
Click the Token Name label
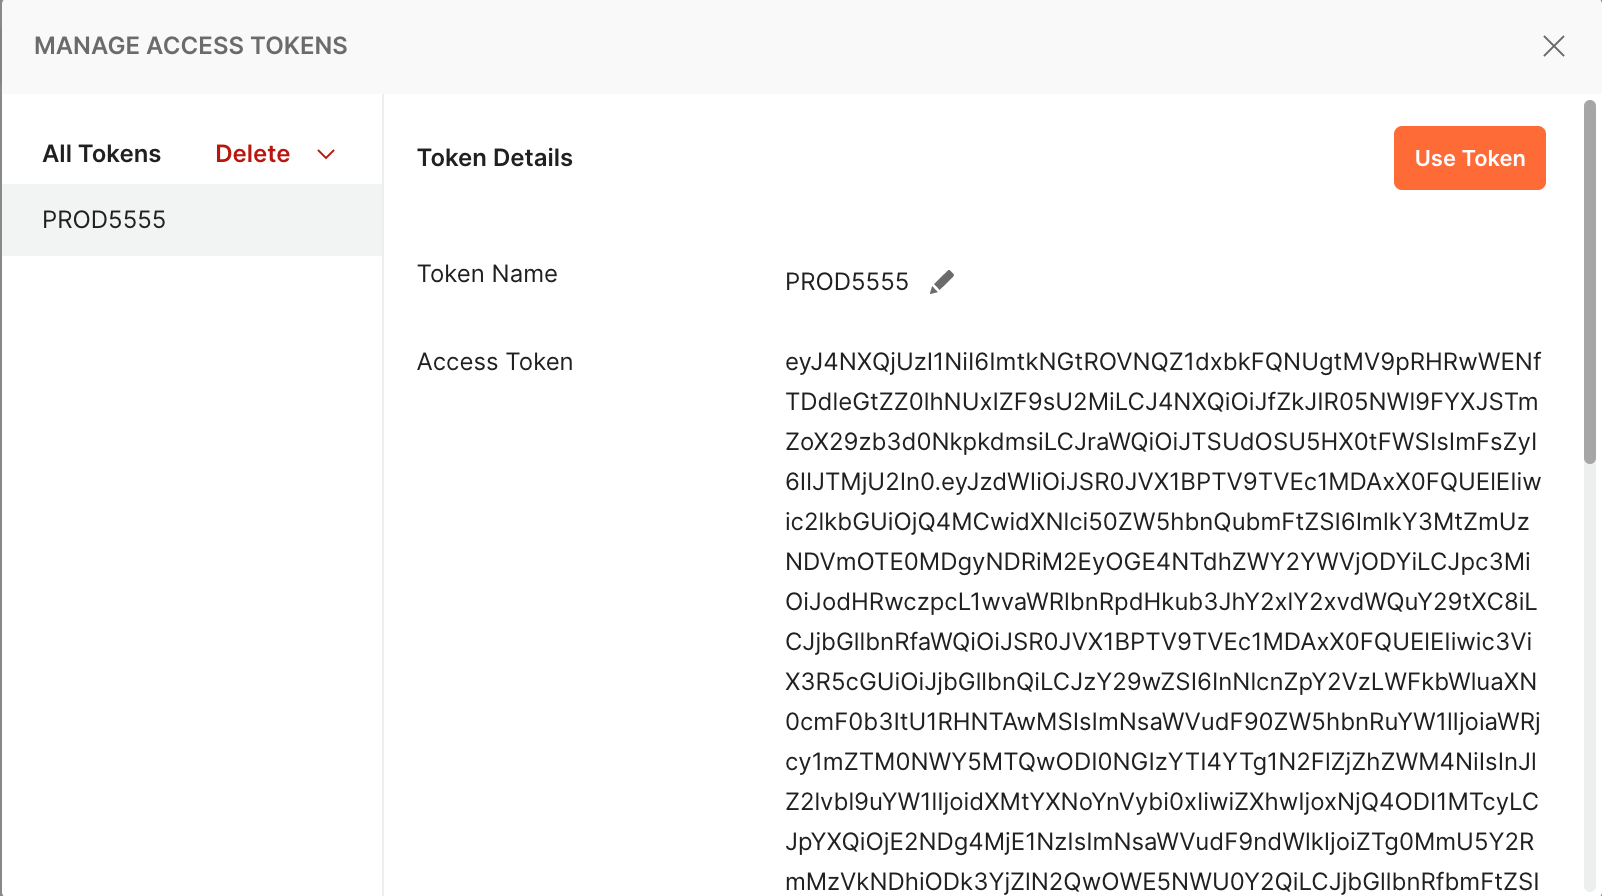pos(487,274)
